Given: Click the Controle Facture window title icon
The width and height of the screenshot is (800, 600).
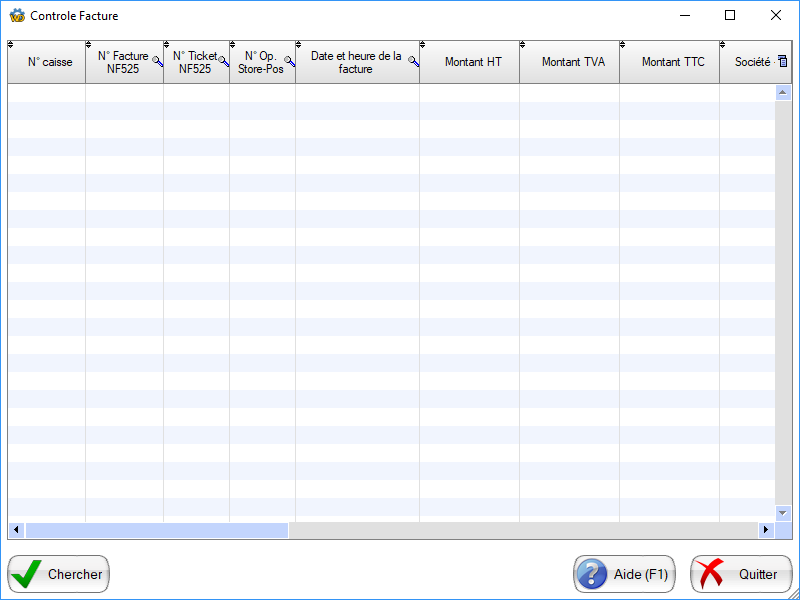Looking at the screenshot, I should 16,16.
